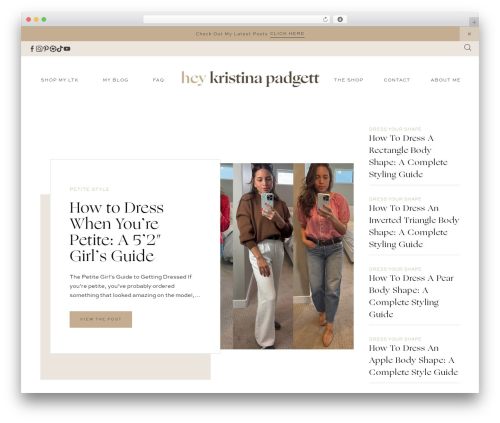500x423 pixels.
Task: Open the Instagram social icon
Action: click(x=39, y=49)
